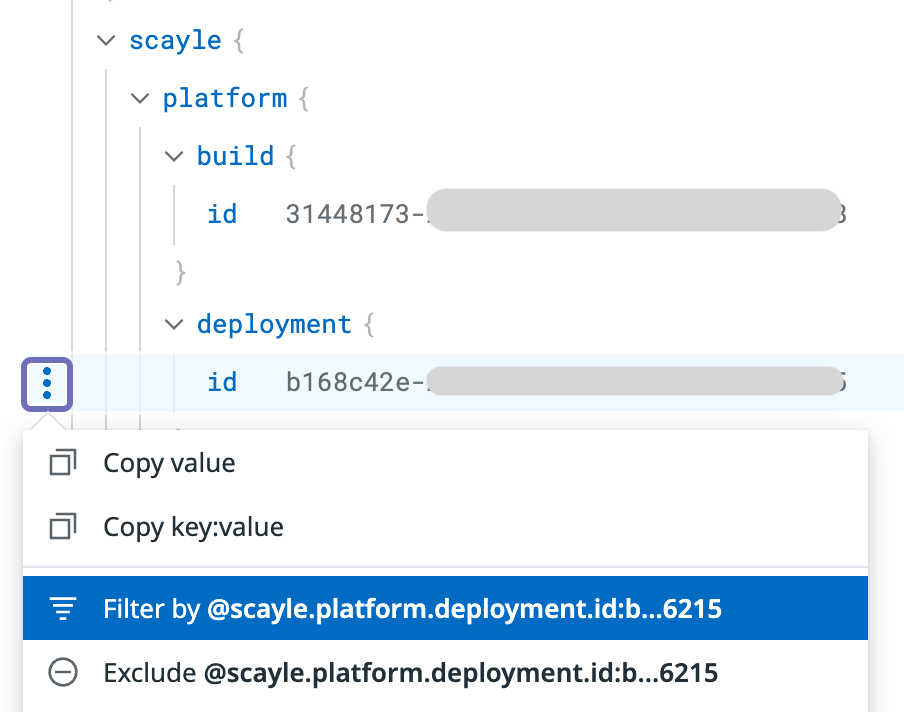The image size is (904, 712).
Task: Collapse the scayle object
Action: coord(105,41)
